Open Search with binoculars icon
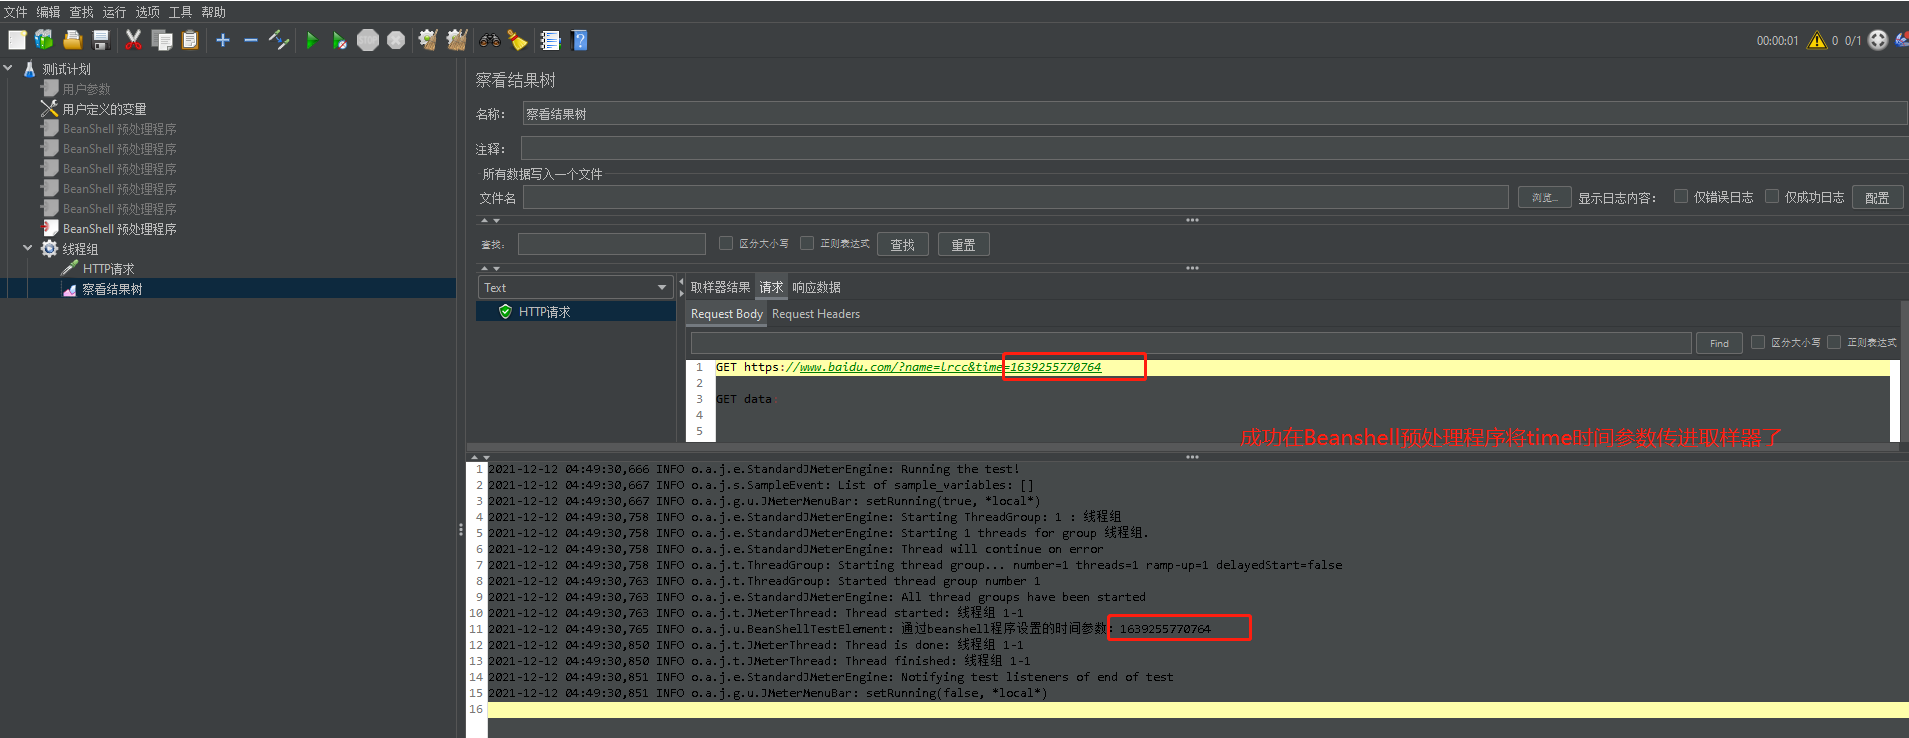 [490, 40]
